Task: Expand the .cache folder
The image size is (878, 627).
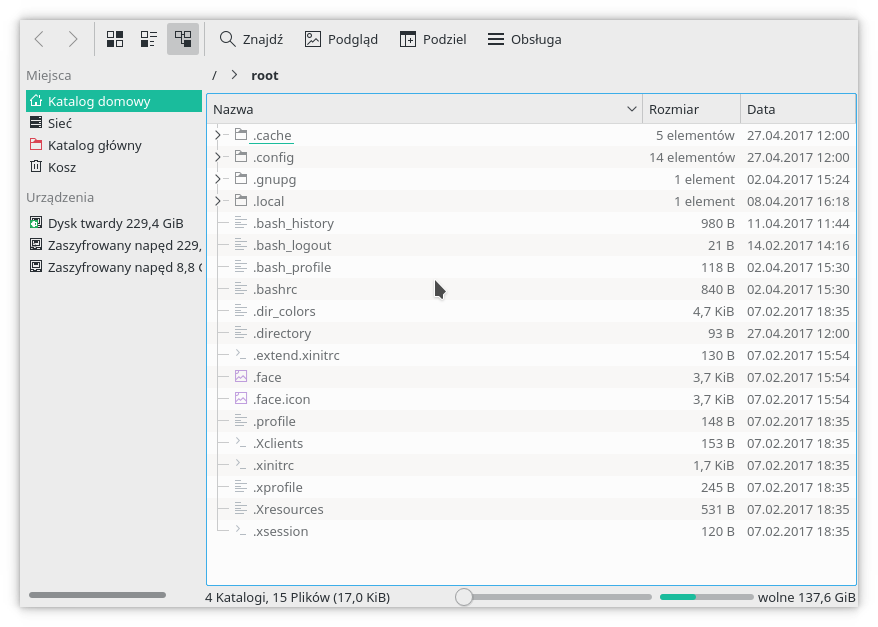Action: click(218, 135)
